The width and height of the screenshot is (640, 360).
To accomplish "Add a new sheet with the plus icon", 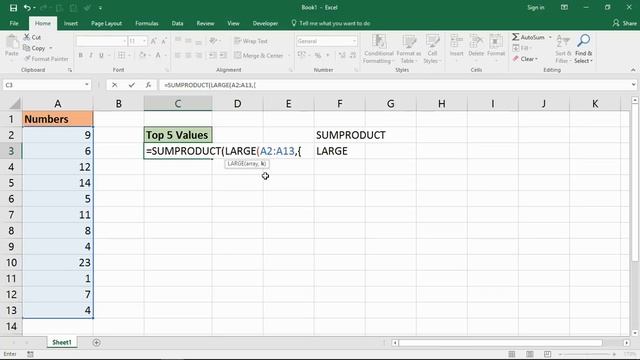I will tap(96, 342).
